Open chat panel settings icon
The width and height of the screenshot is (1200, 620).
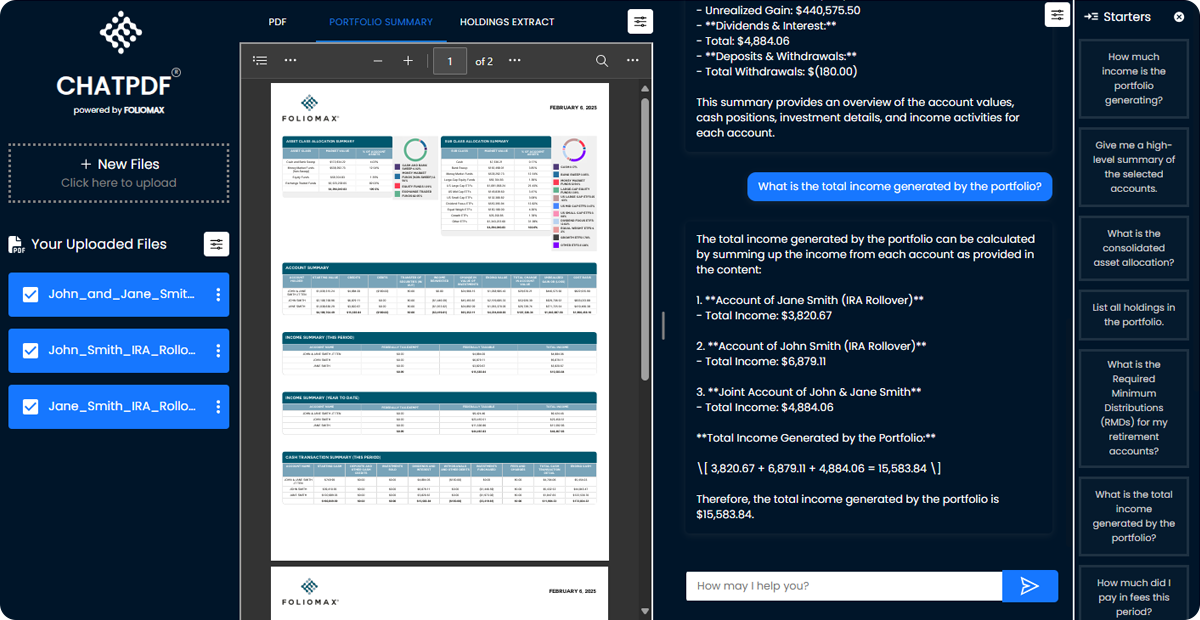pyautogui.click(x=1057, y=14)
